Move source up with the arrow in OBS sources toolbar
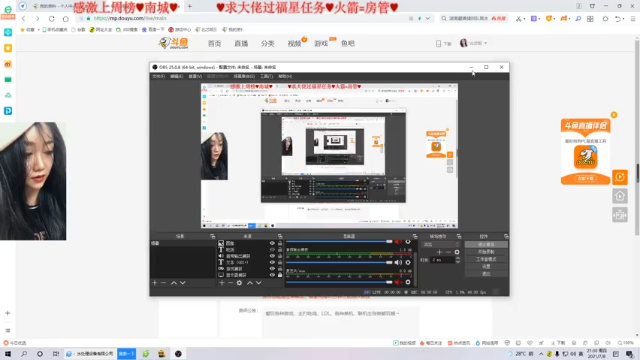 (249, 282)
